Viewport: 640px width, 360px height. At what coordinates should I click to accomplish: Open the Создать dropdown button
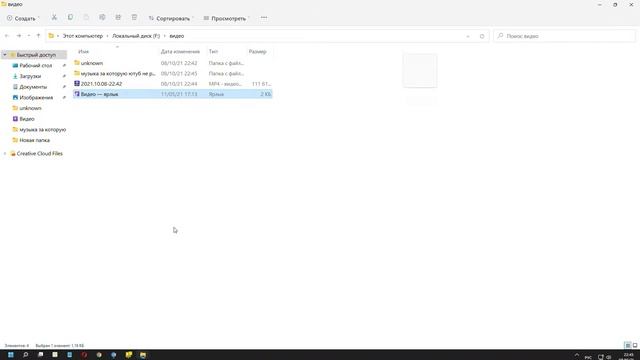pos(23,18)
